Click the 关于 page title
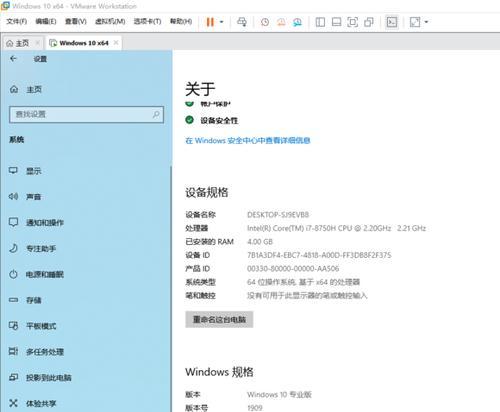Screen dimensions: 500x412 200,89
